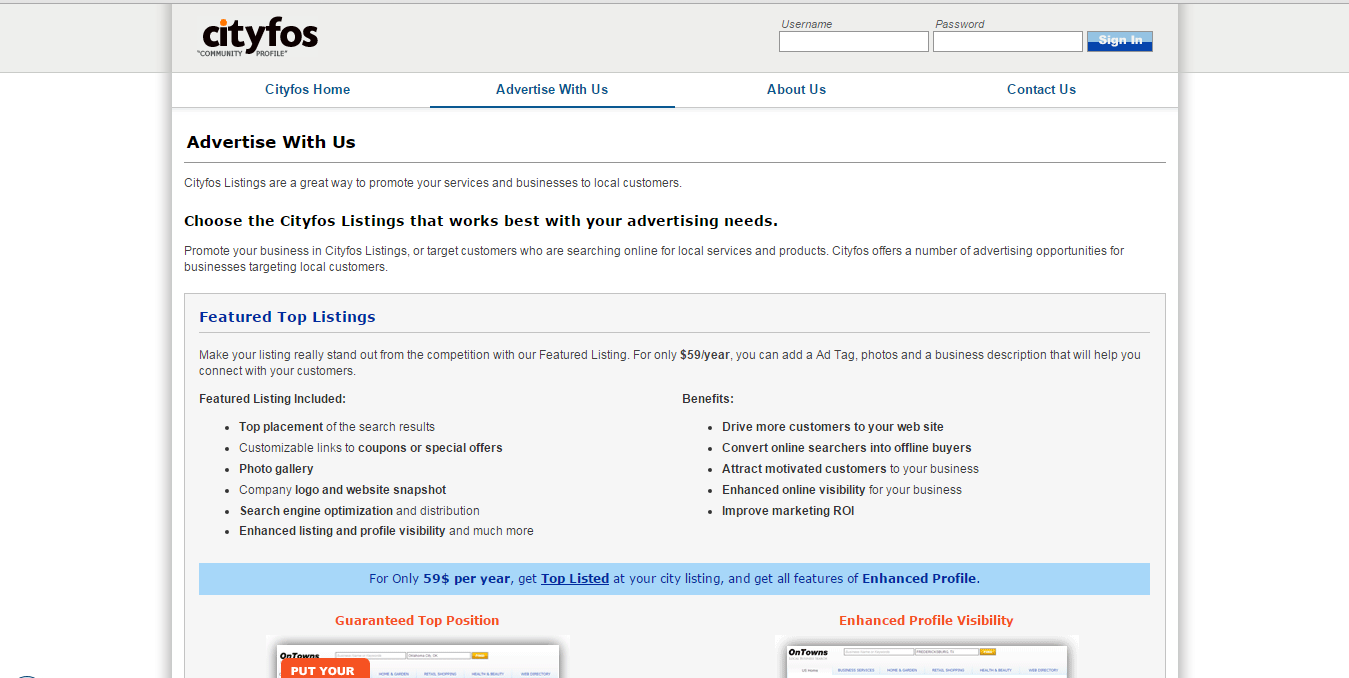Click the 'Top placement of the search results' item
The height and width of the screenshot is (678, 1349).
pyautogui.click(x=337, y=427)
